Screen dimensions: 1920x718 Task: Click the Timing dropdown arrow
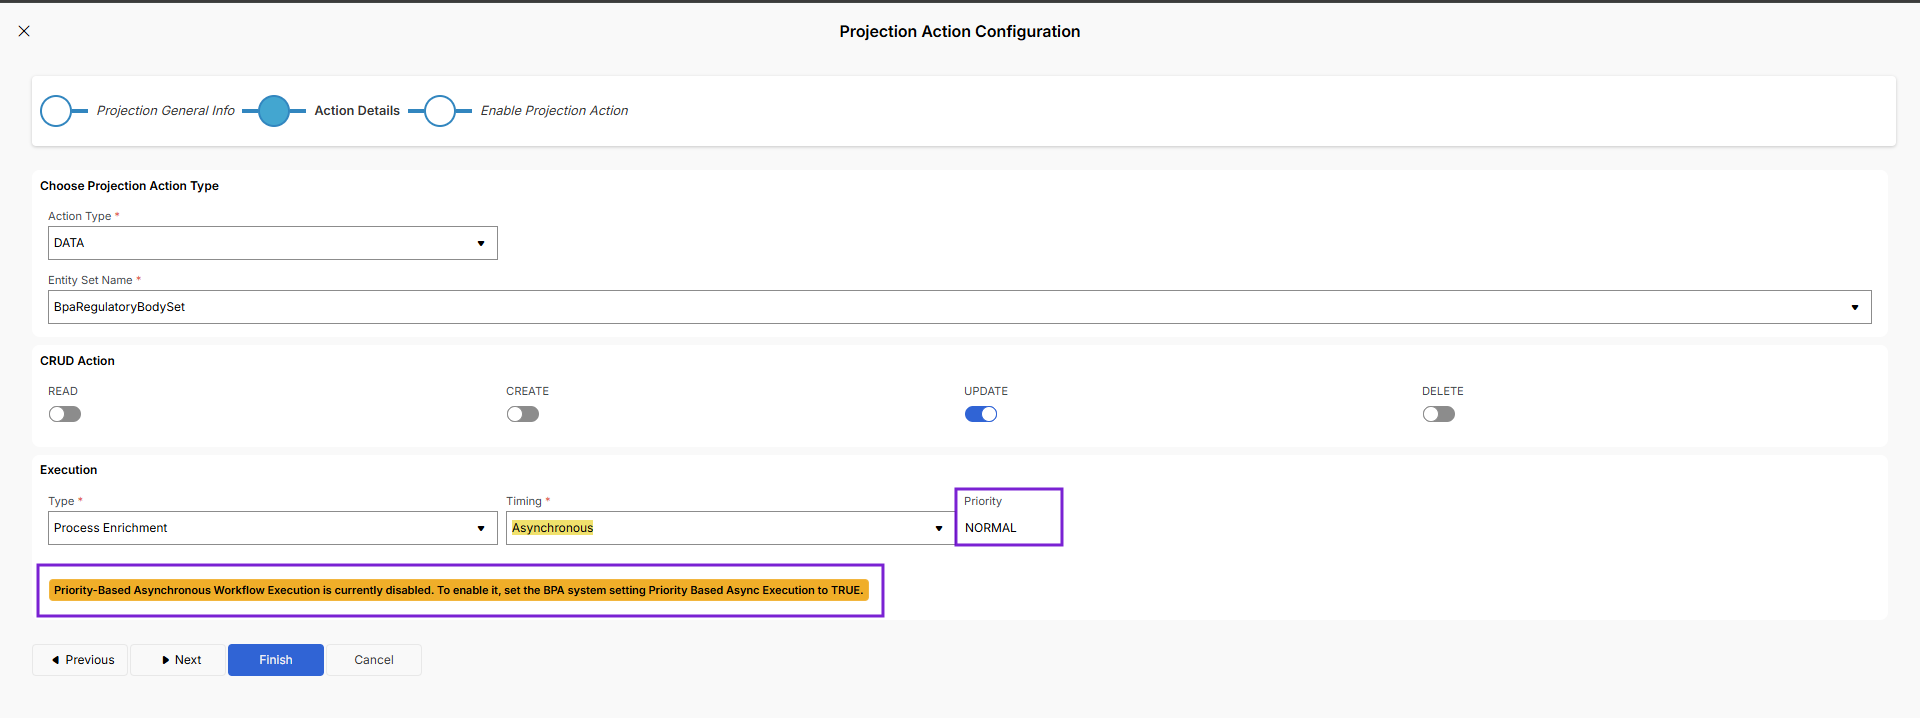pos(939,528)
